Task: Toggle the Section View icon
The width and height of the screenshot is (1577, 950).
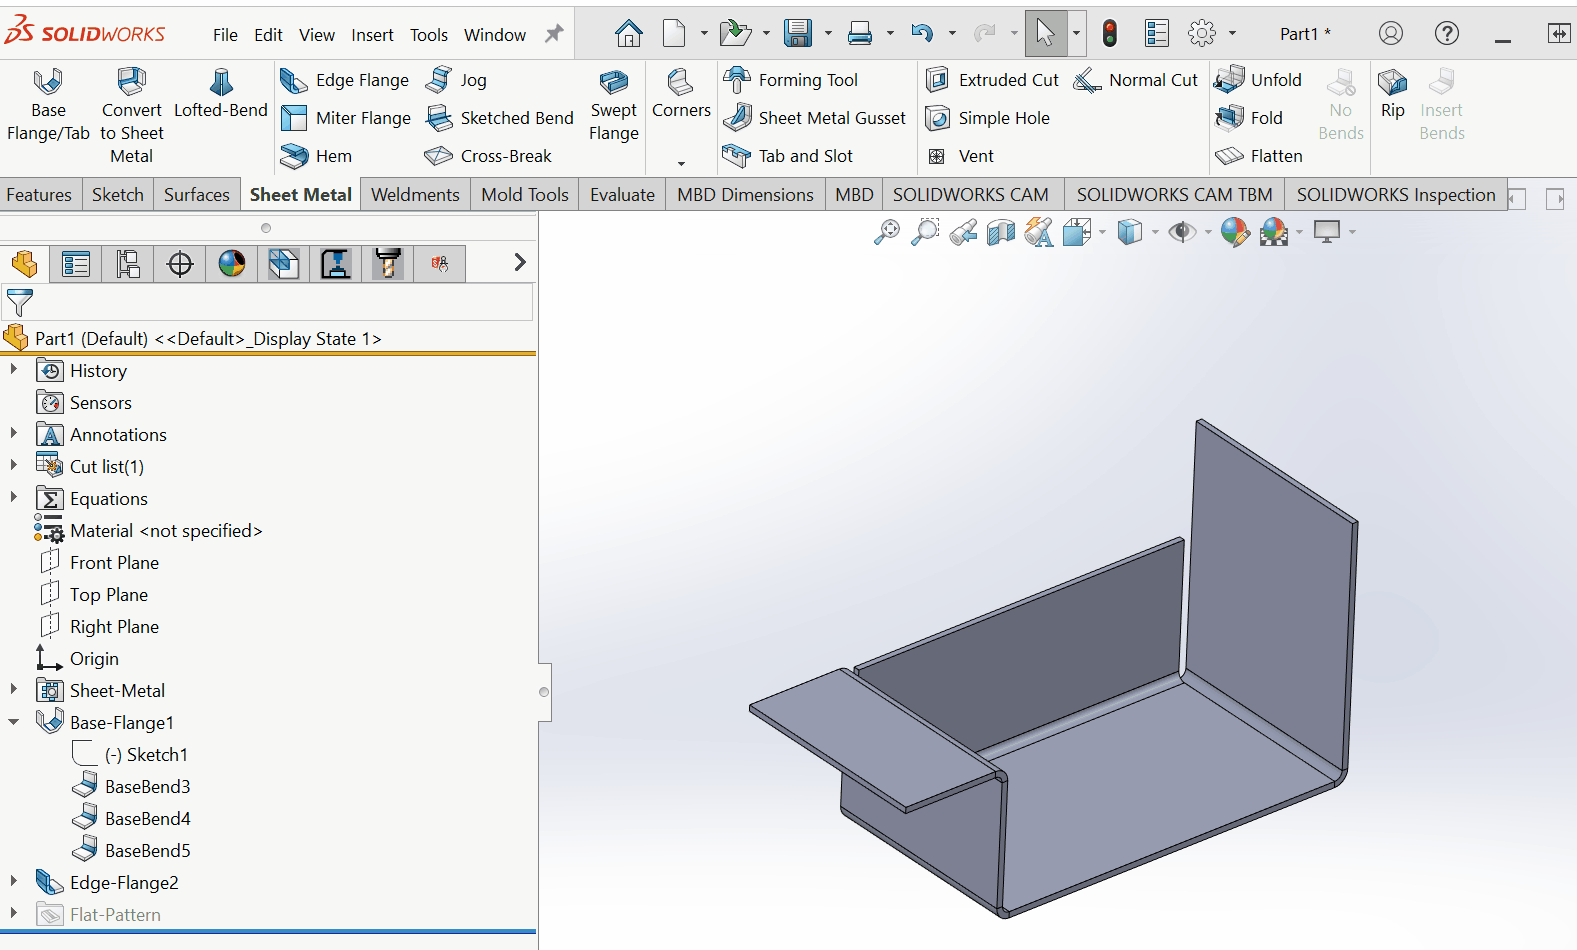Action: pos(1000,232)
